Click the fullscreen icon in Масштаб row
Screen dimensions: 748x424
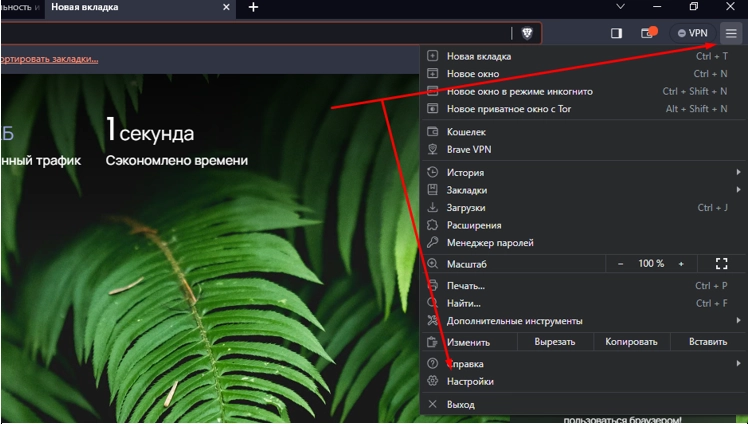[x=721, y=264]
